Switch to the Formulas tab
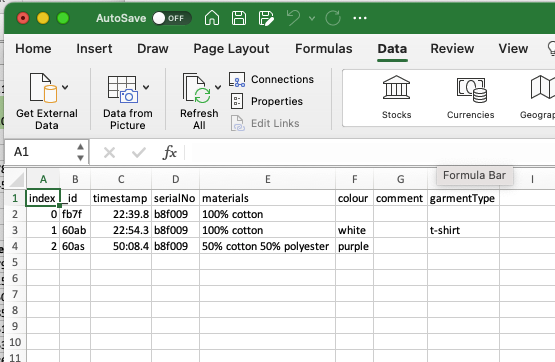Image resolution: width=555 pixels, height=362 pixels. point(324,48)
